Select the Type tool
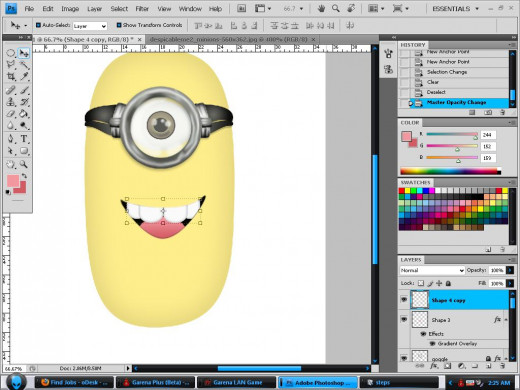The height and width of the screenshot is (390, 520). click(x=24, y=139)
